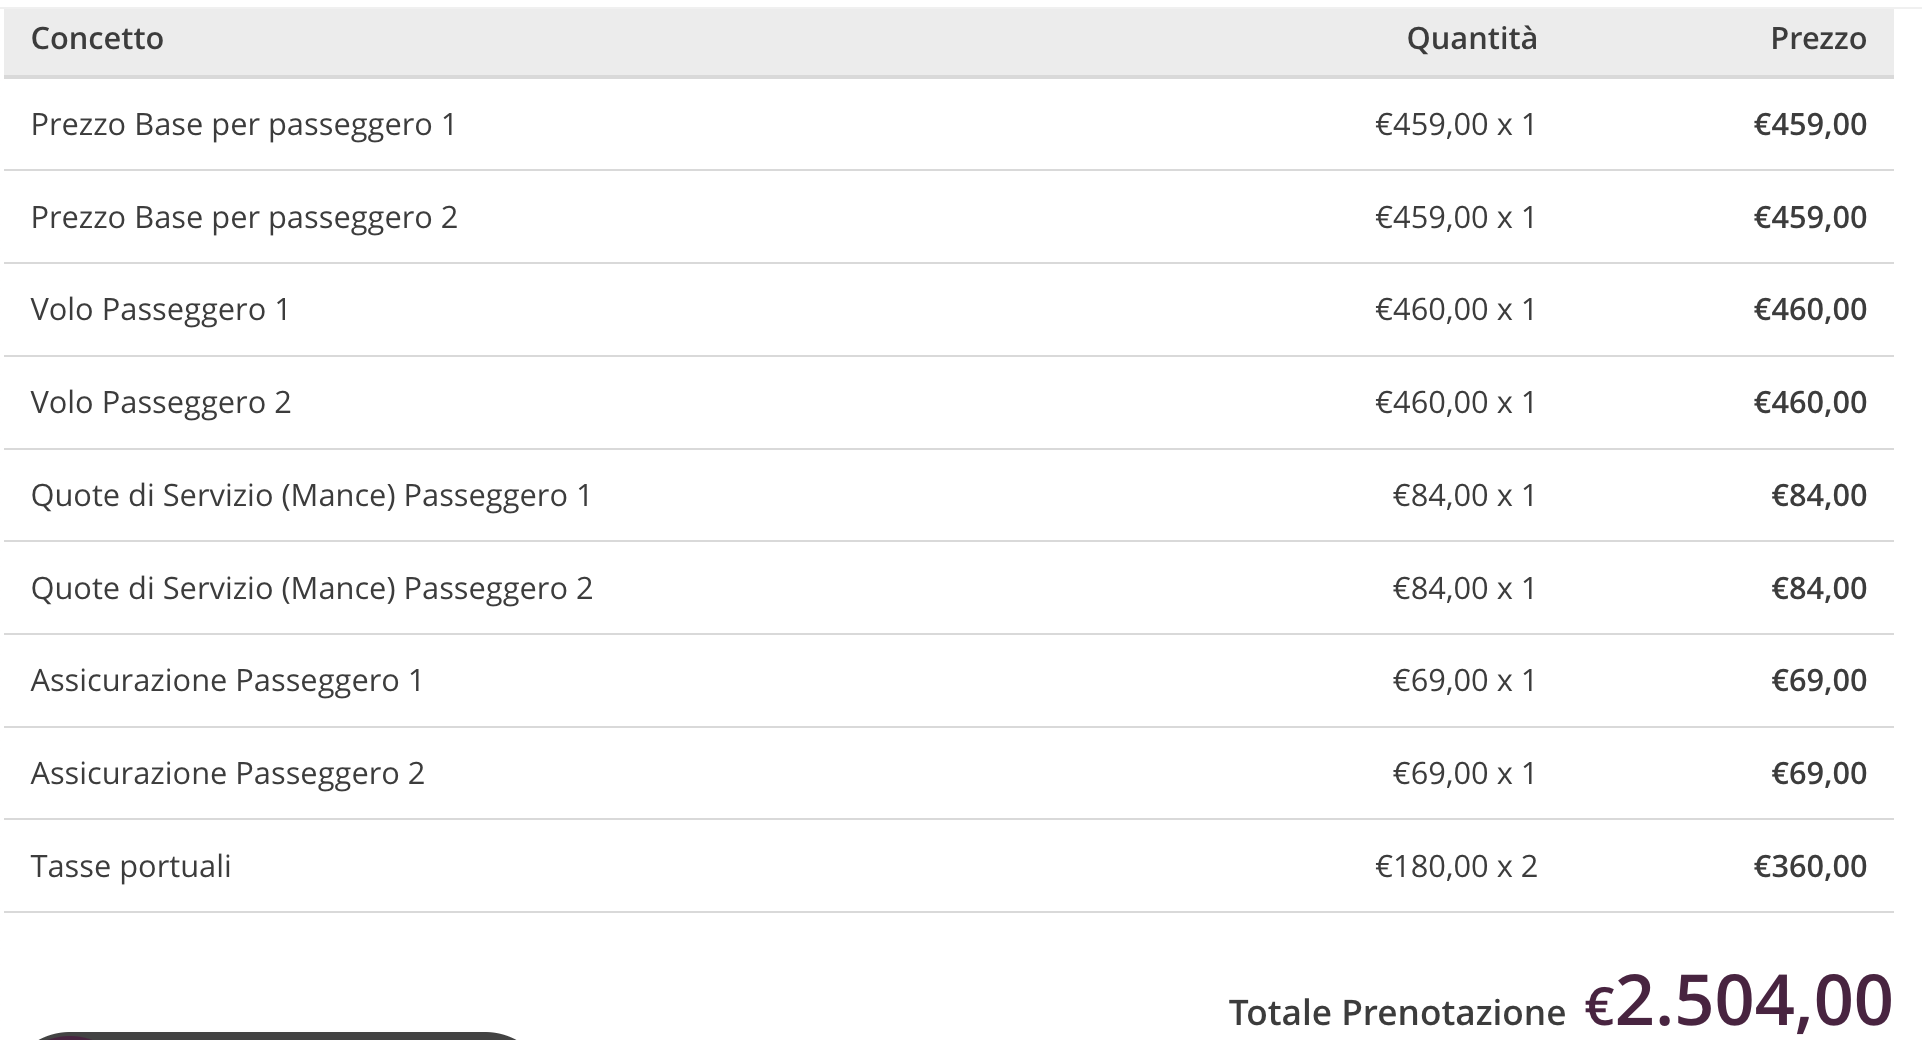Click the quantity for Quote di Servizio Passeggero 1

1463,496
